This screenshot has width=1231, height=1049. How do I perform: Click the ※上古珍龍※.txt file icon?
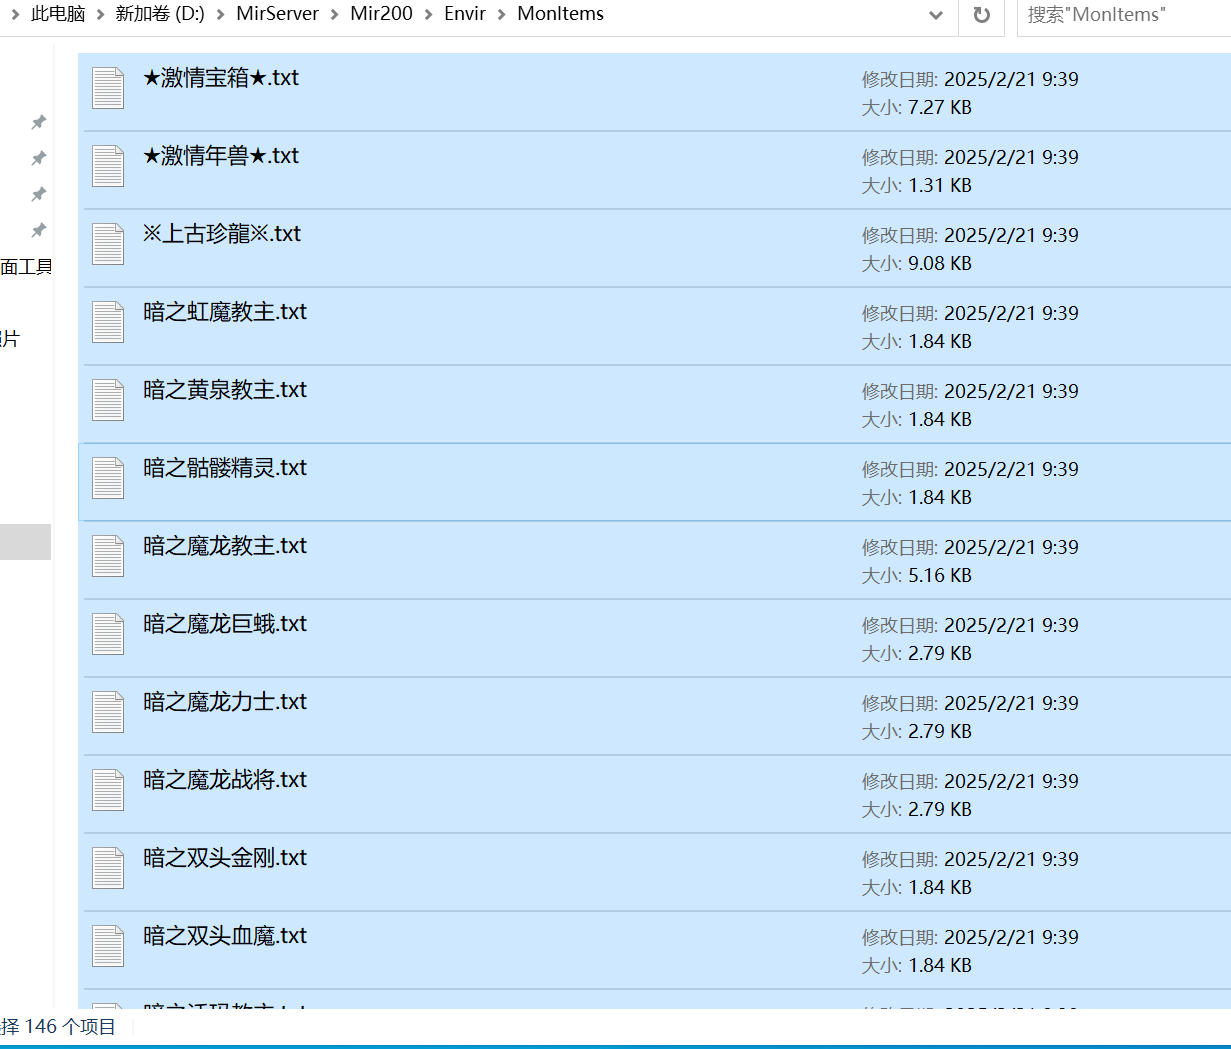108,244
